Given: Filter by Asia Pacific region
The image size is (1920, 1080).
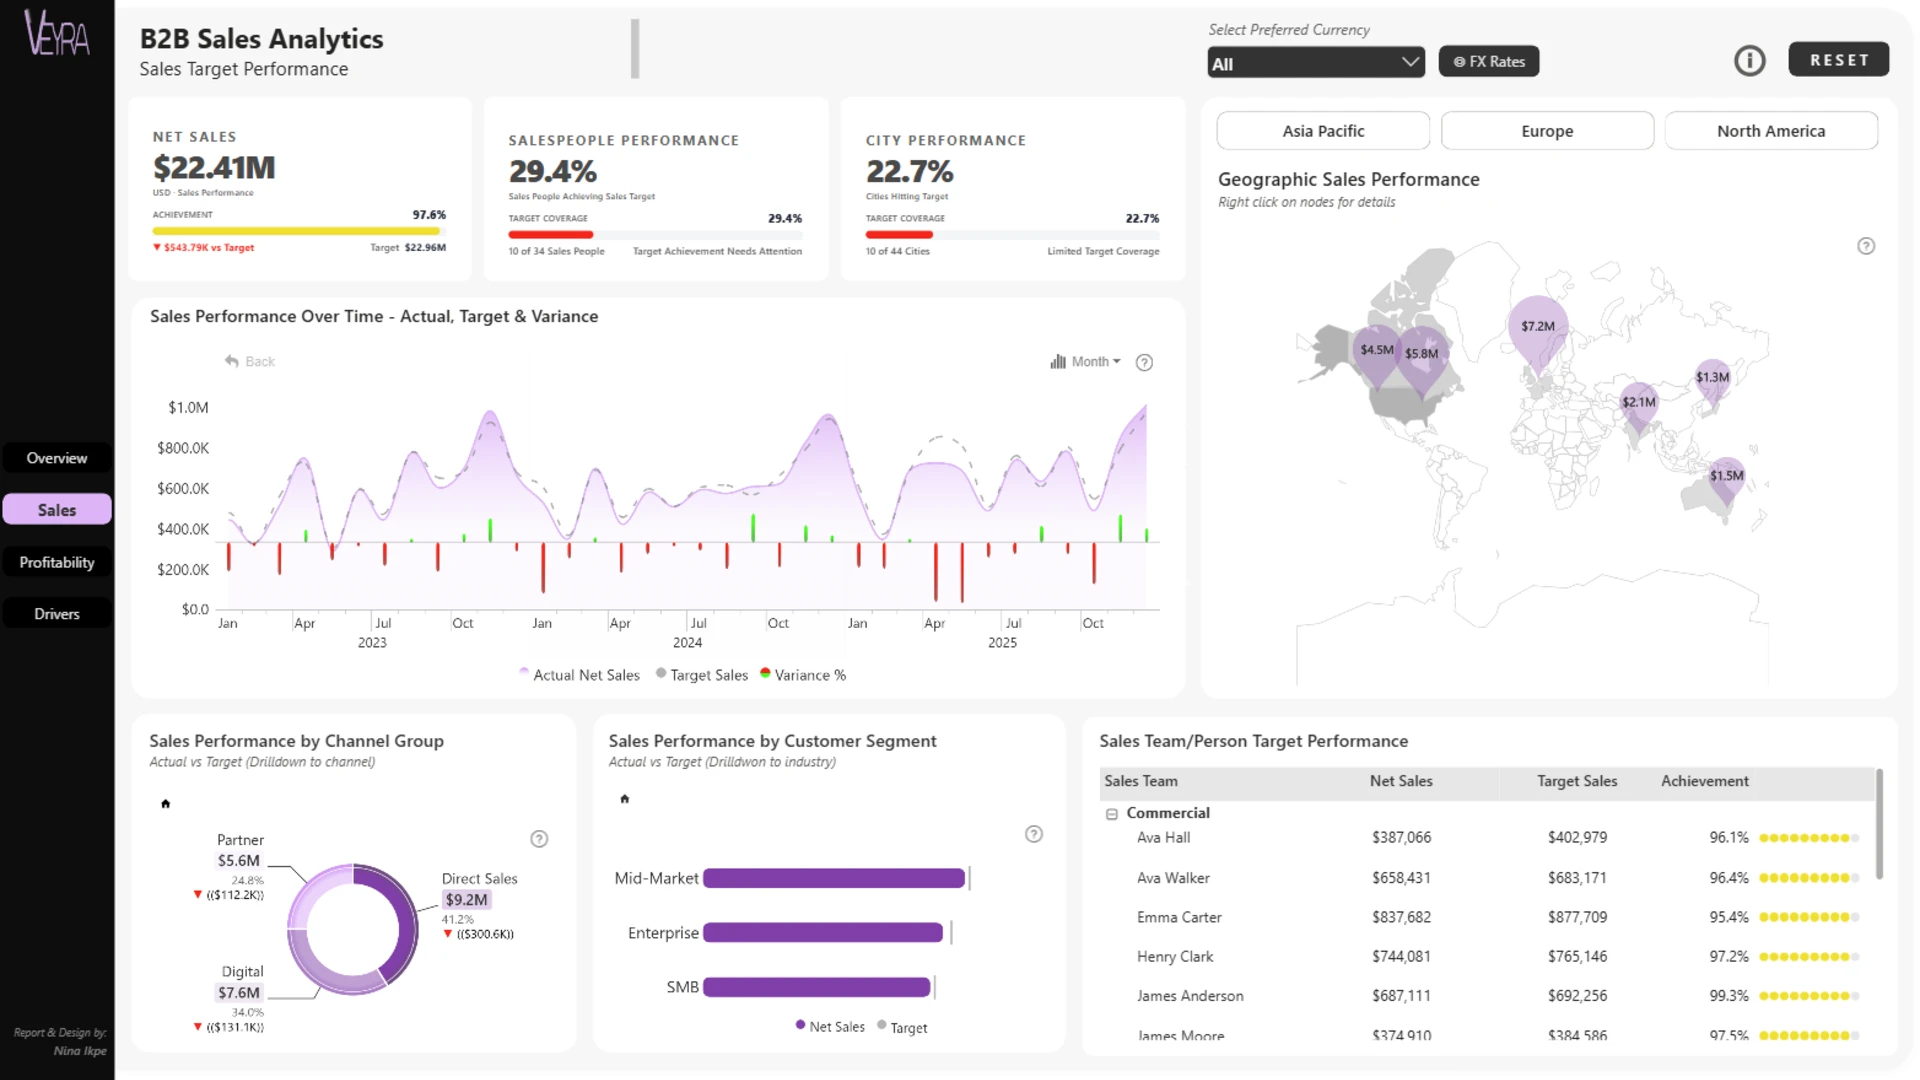Looking at the screenshot, I should click(x=1323, y=131).
